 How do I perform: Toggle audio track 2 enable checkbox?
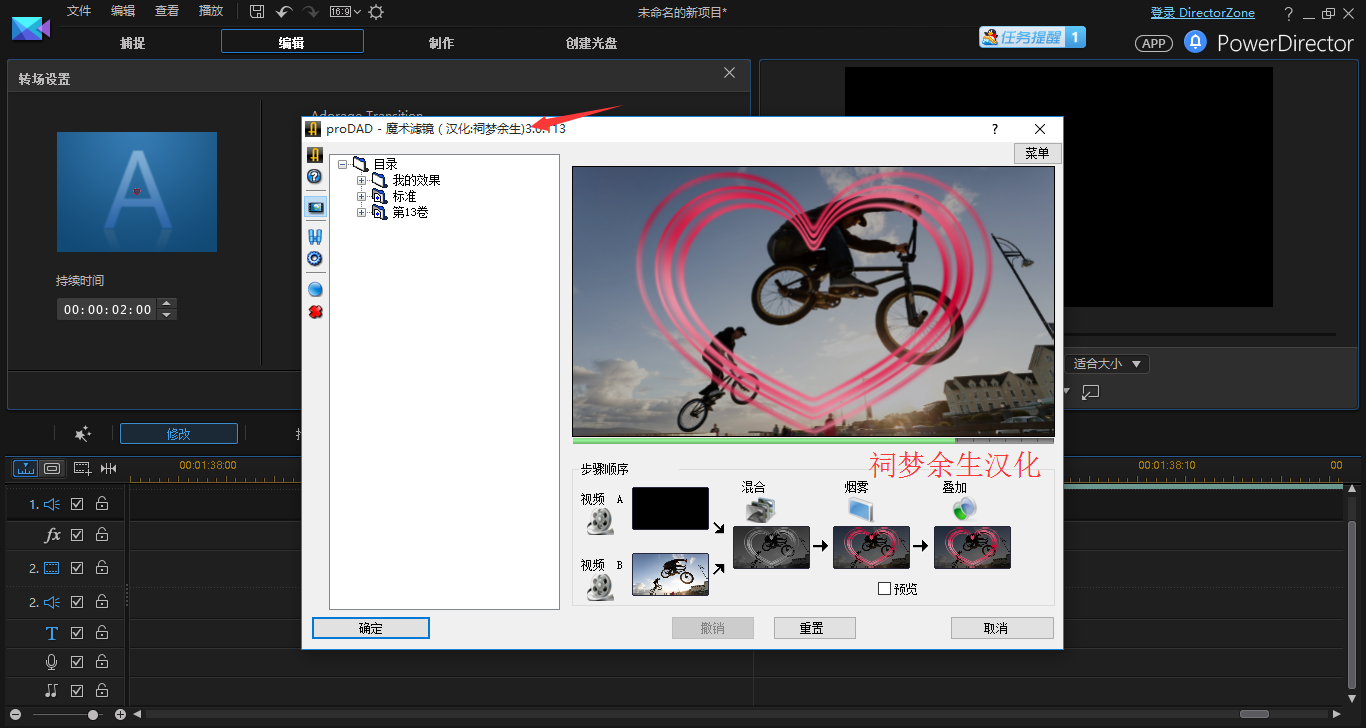77,601
